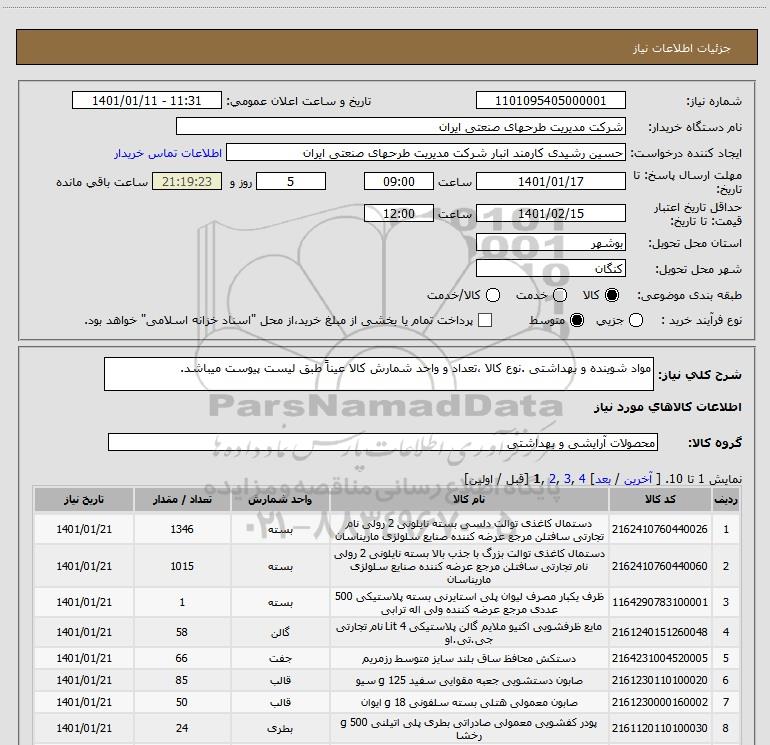Screen dimensions: 770x745
Task: Select the خدمت radio button
Action: click(560, 295)
